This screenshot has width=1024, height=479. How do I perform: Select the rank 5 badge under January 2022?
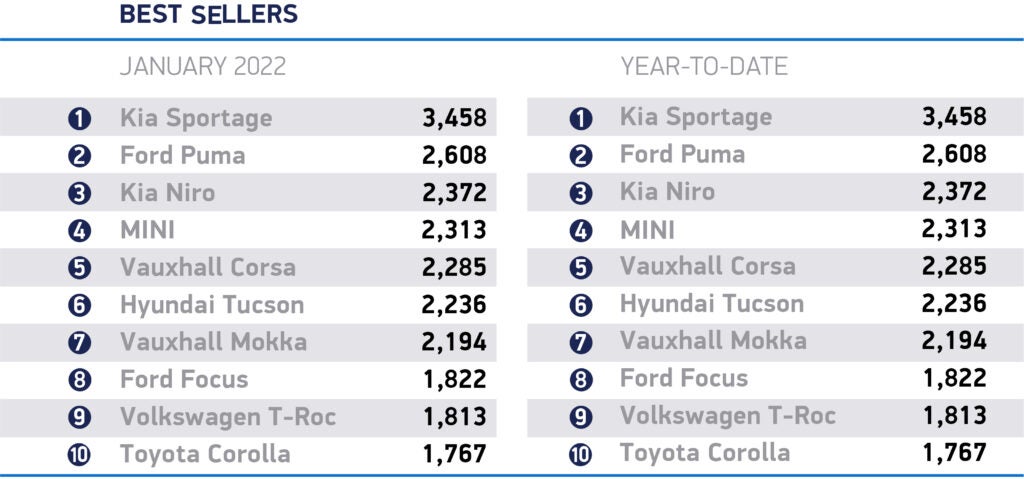(x=81, y=268)
